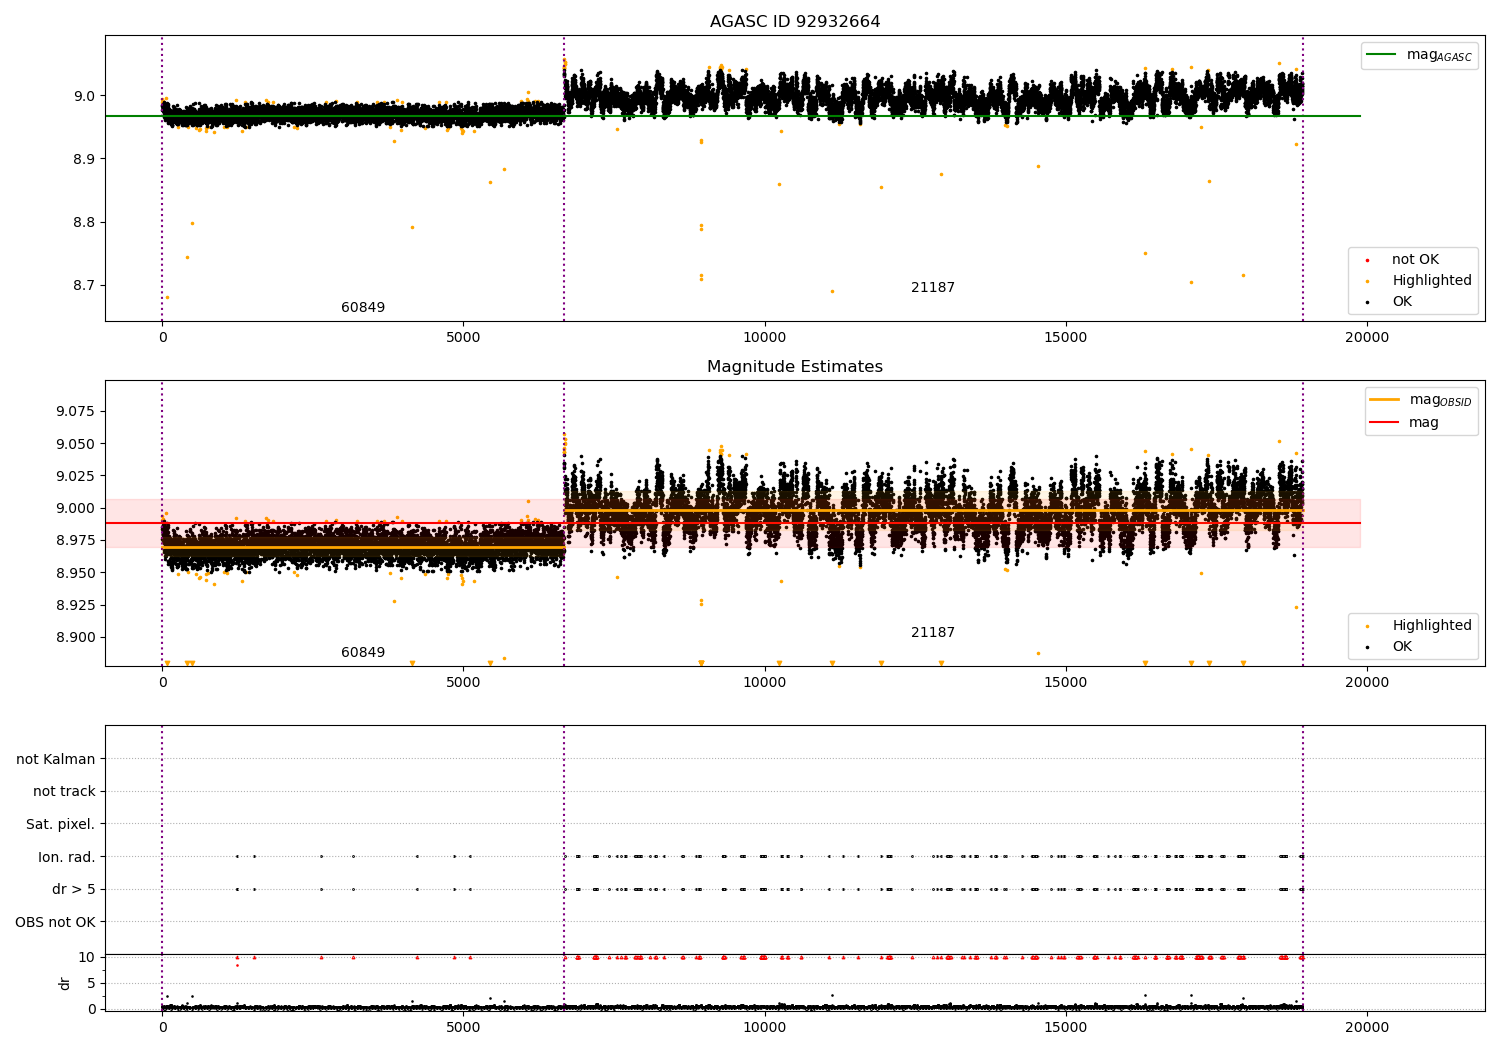Click the '60849' annotation in the top plot
1500x1050 pixels.
pyautogui.click(x=363, y=308)
